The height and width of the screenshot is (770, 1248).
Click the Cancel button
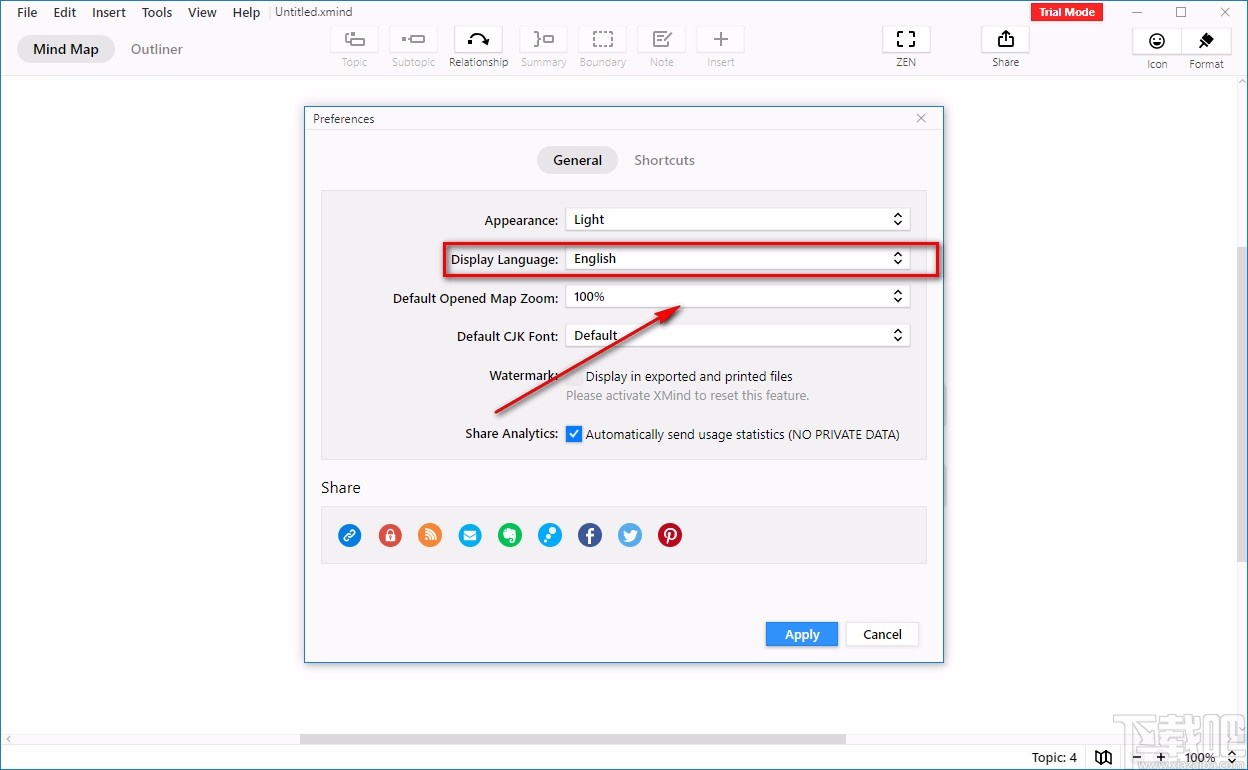click(x=882, y=634)
